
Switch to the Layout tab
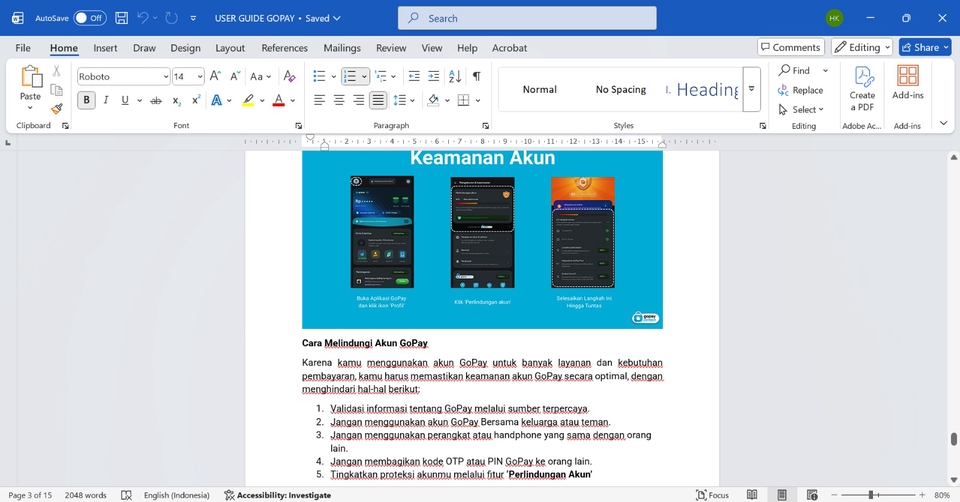[x=230, y=48]
